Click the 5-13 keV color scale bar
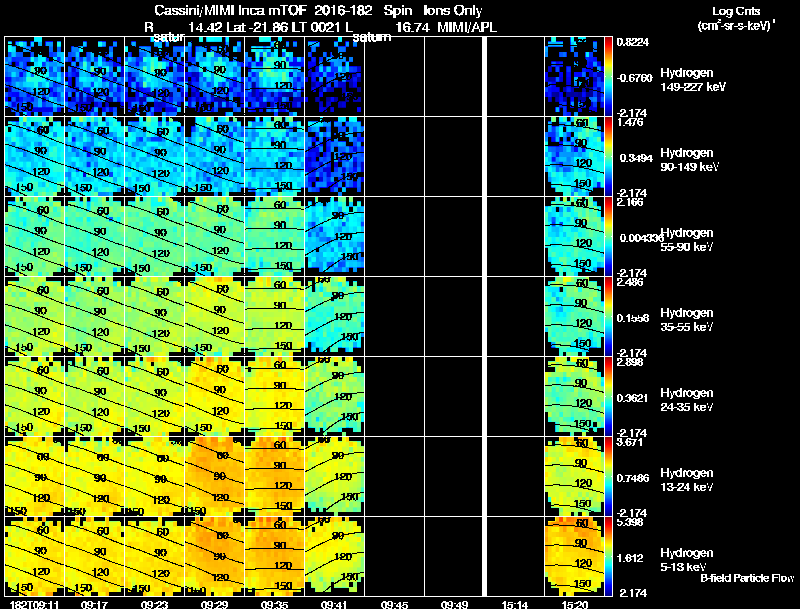 click(x=609, y=556)
